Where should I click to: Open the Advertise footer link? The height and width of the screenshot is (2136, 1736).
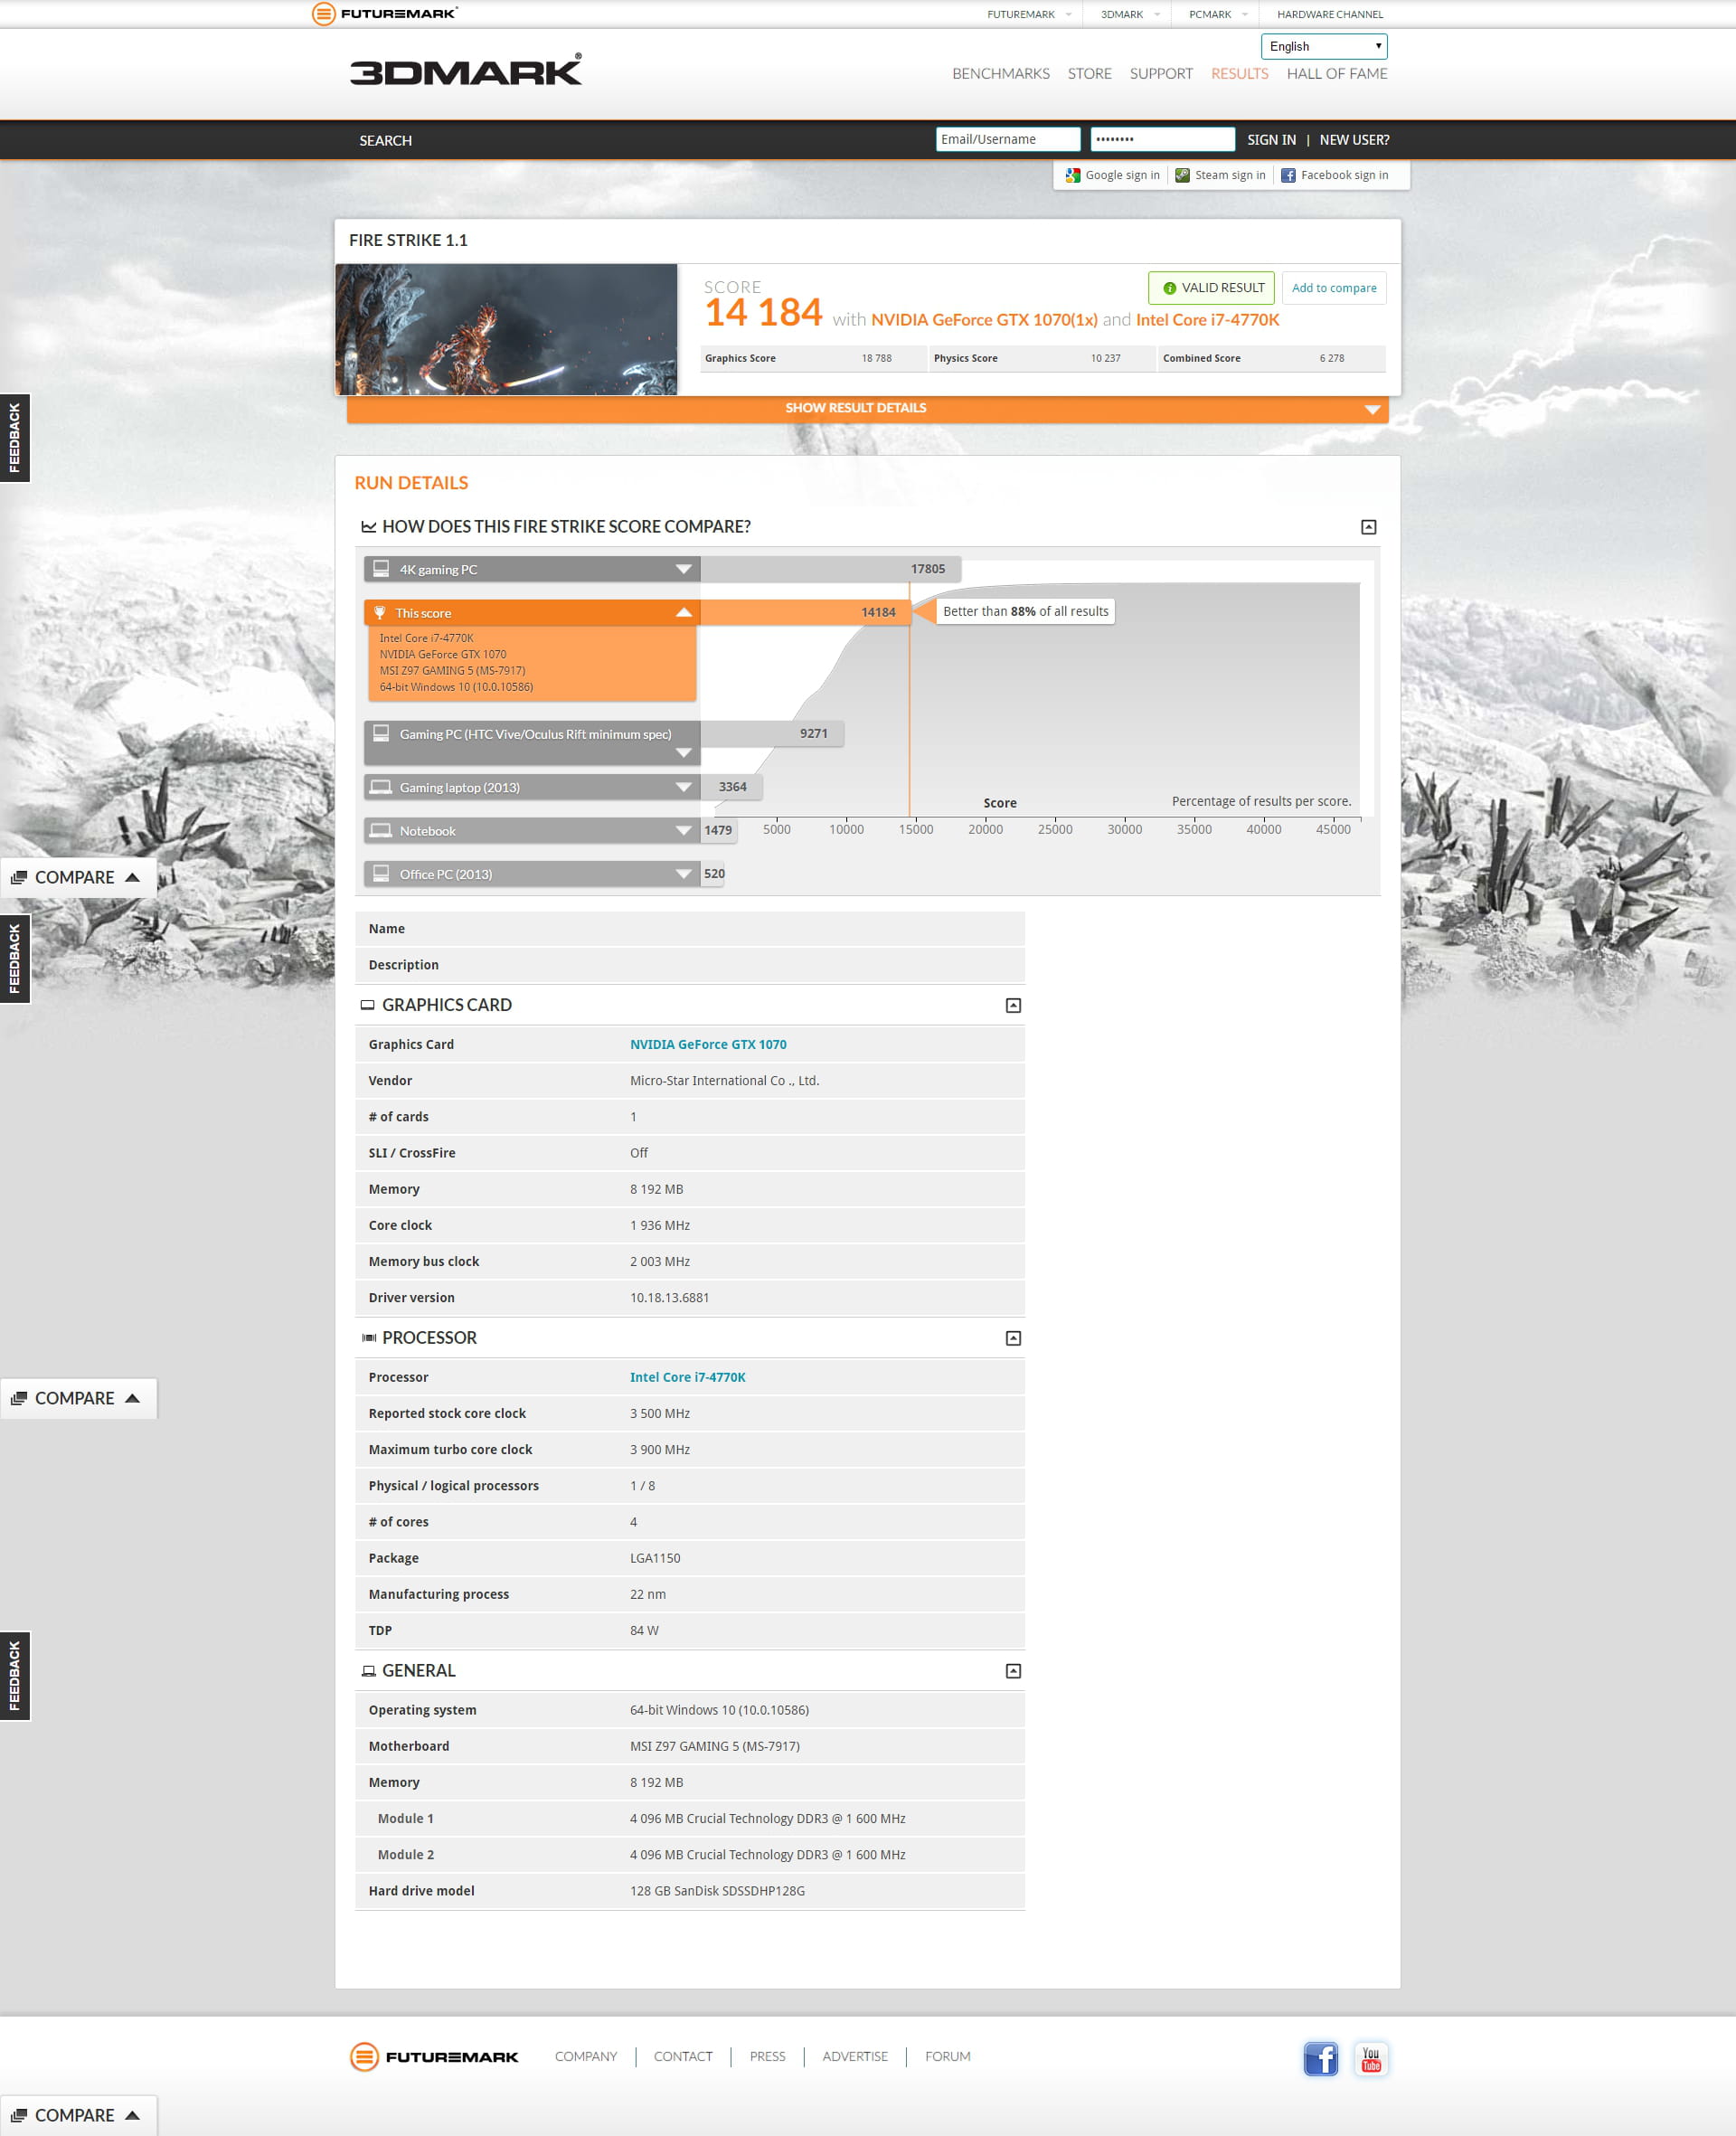855,2056
